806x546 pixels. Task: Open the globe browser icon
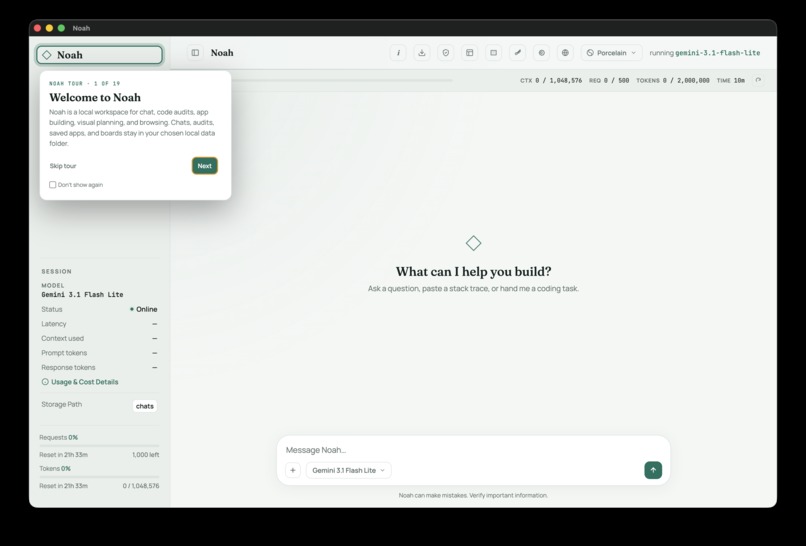[x=565, y=52]
